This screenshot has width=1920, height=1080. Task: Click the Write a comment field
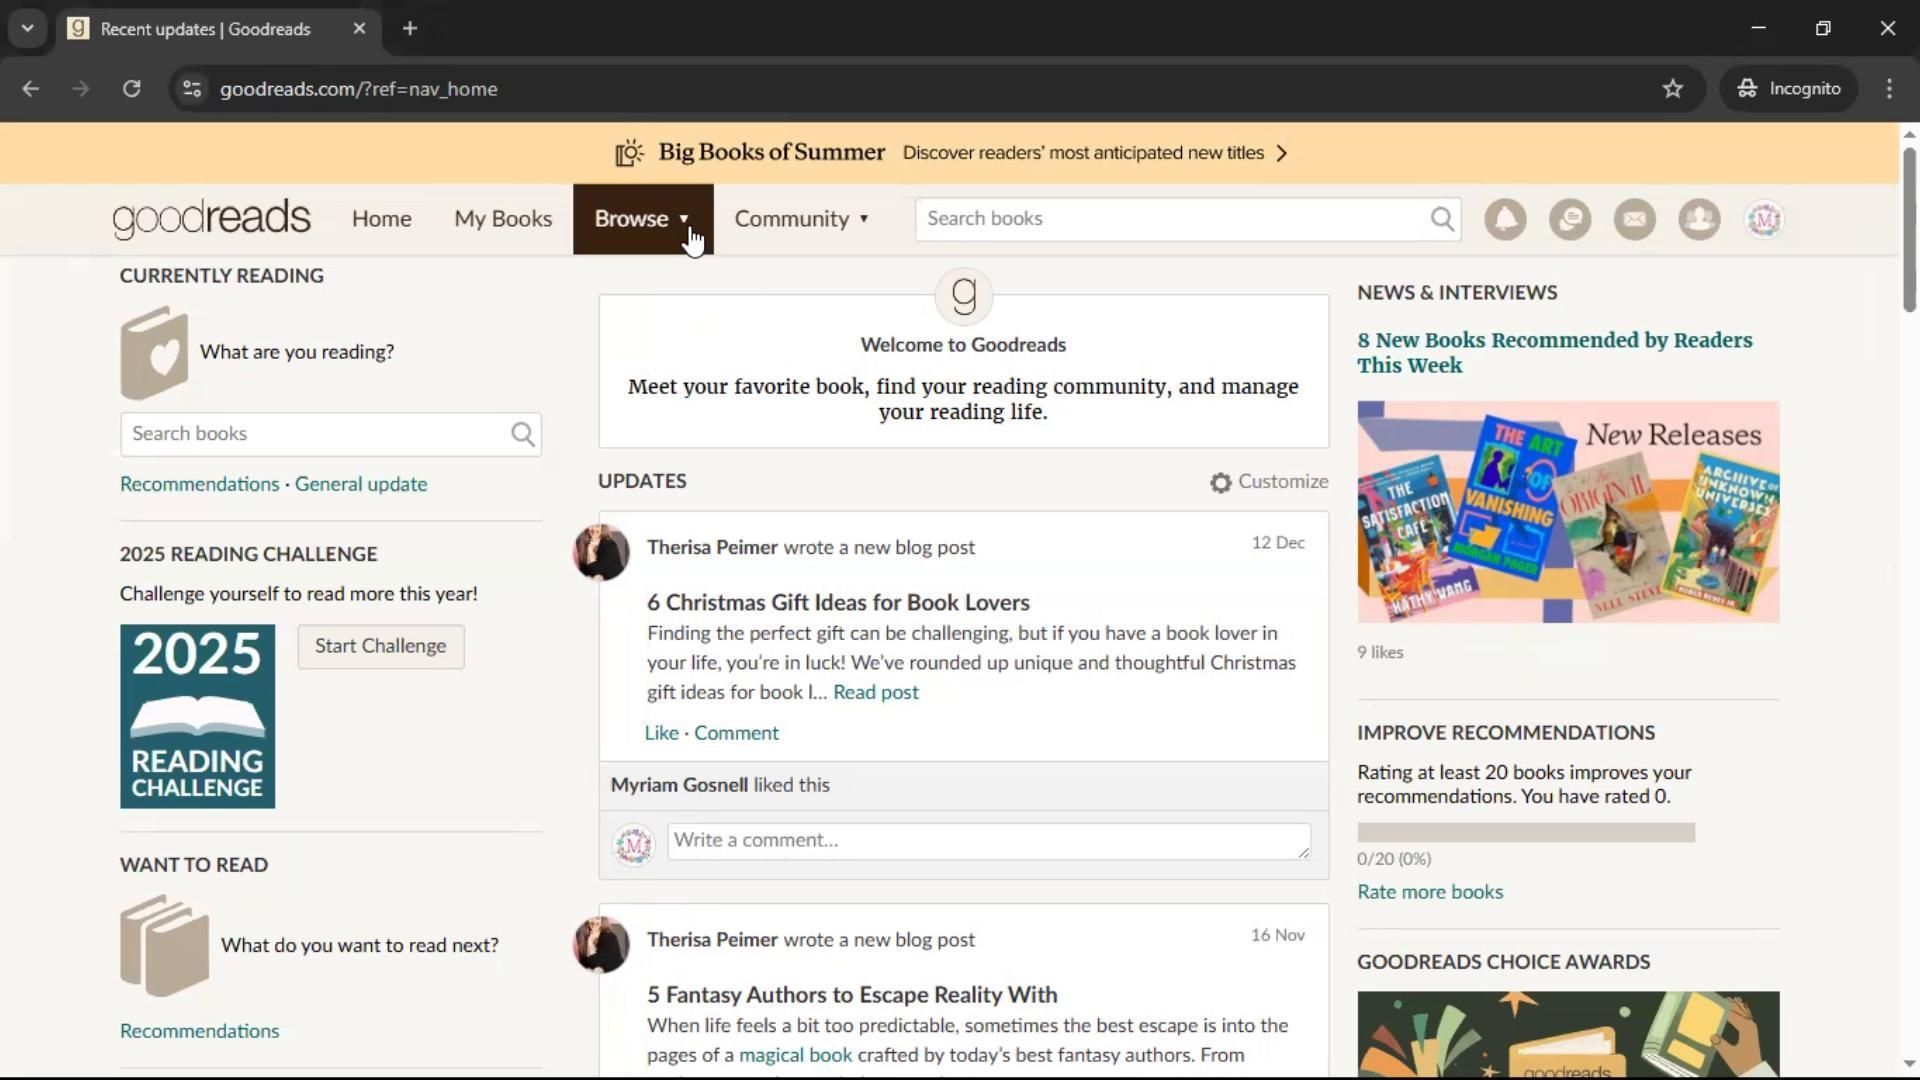pyautogui.click(x=988, y=841)
